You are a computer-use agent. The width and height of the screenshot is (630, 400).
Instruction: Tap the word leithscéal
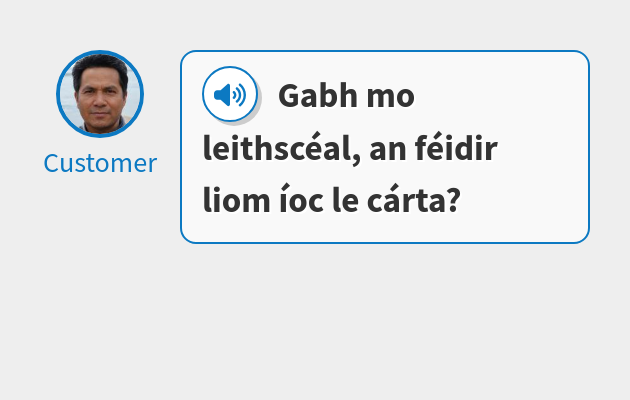click(x=278, y=147)
